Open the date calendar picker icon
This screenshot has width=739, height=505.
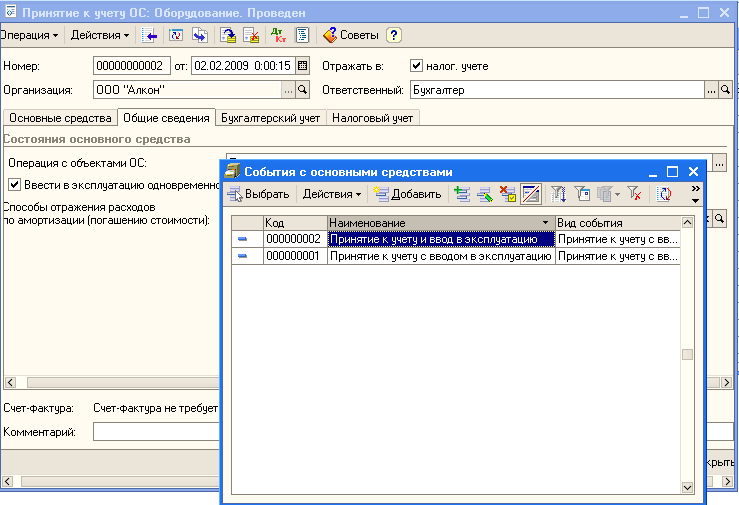[x=302, y=66]
